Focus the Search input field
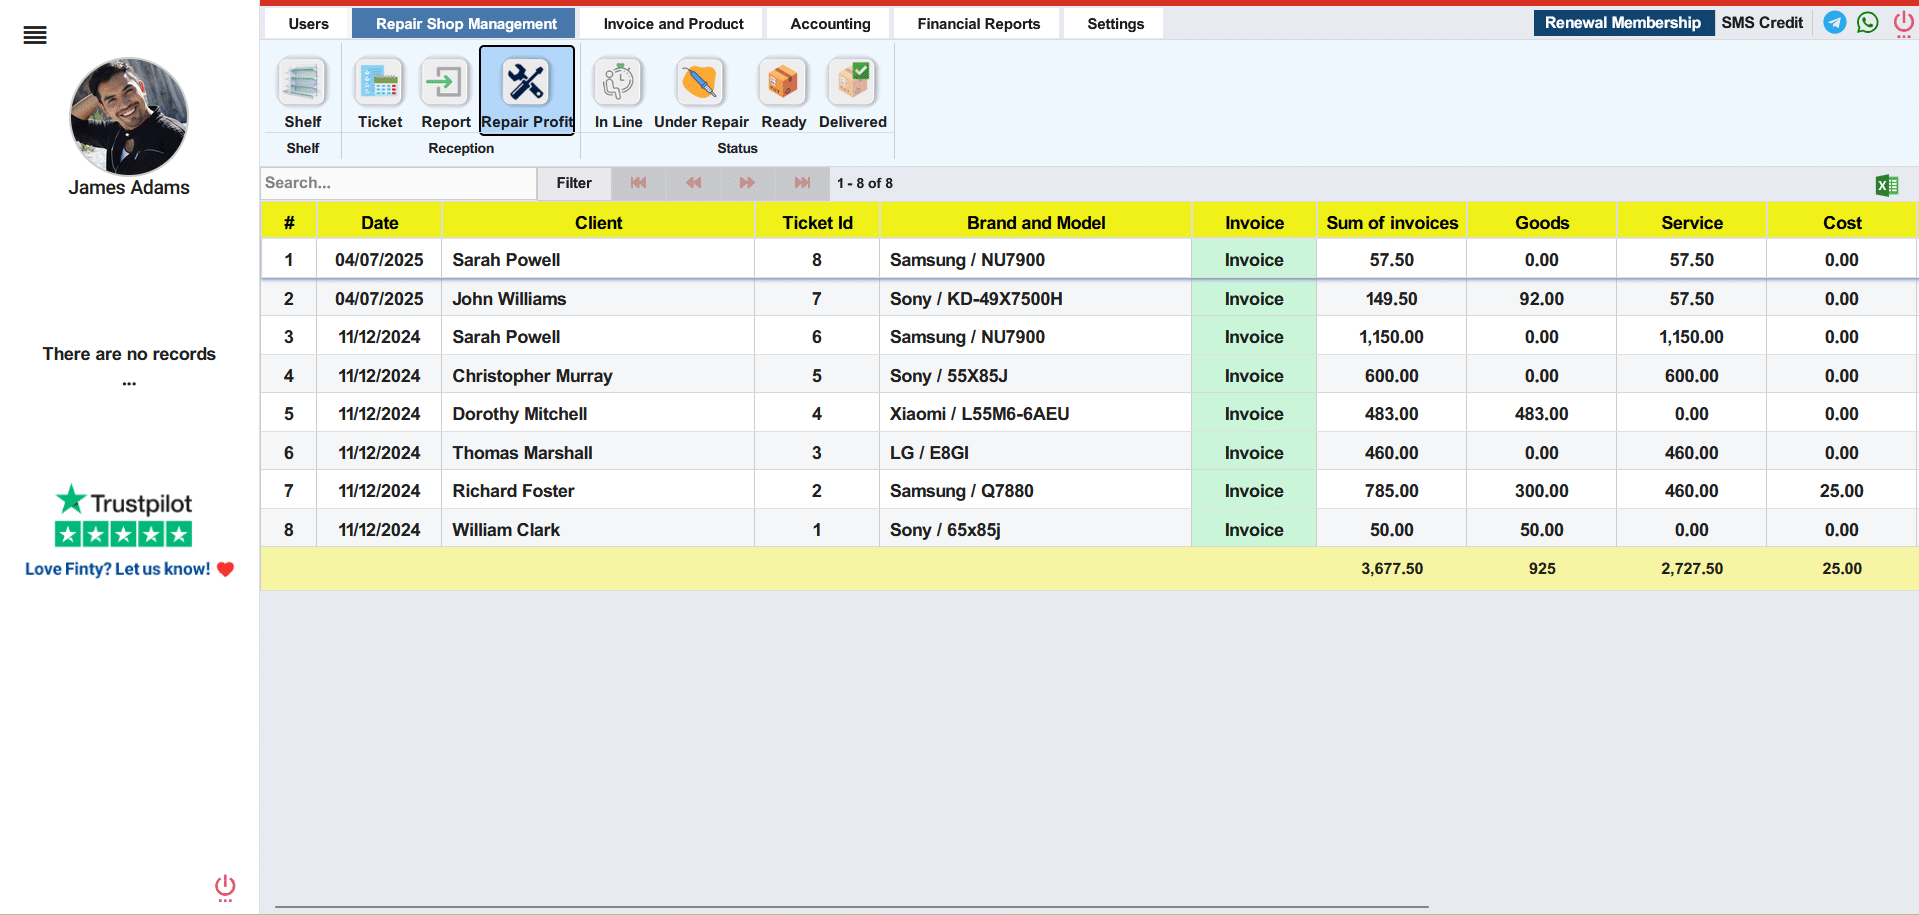This screenshot has width=1919, height=915. tap(398, 183)
